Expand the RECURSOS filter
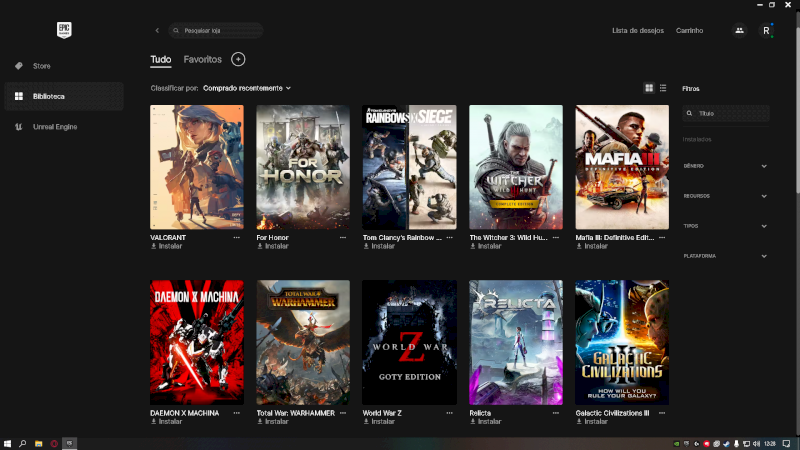 (726, 196)
